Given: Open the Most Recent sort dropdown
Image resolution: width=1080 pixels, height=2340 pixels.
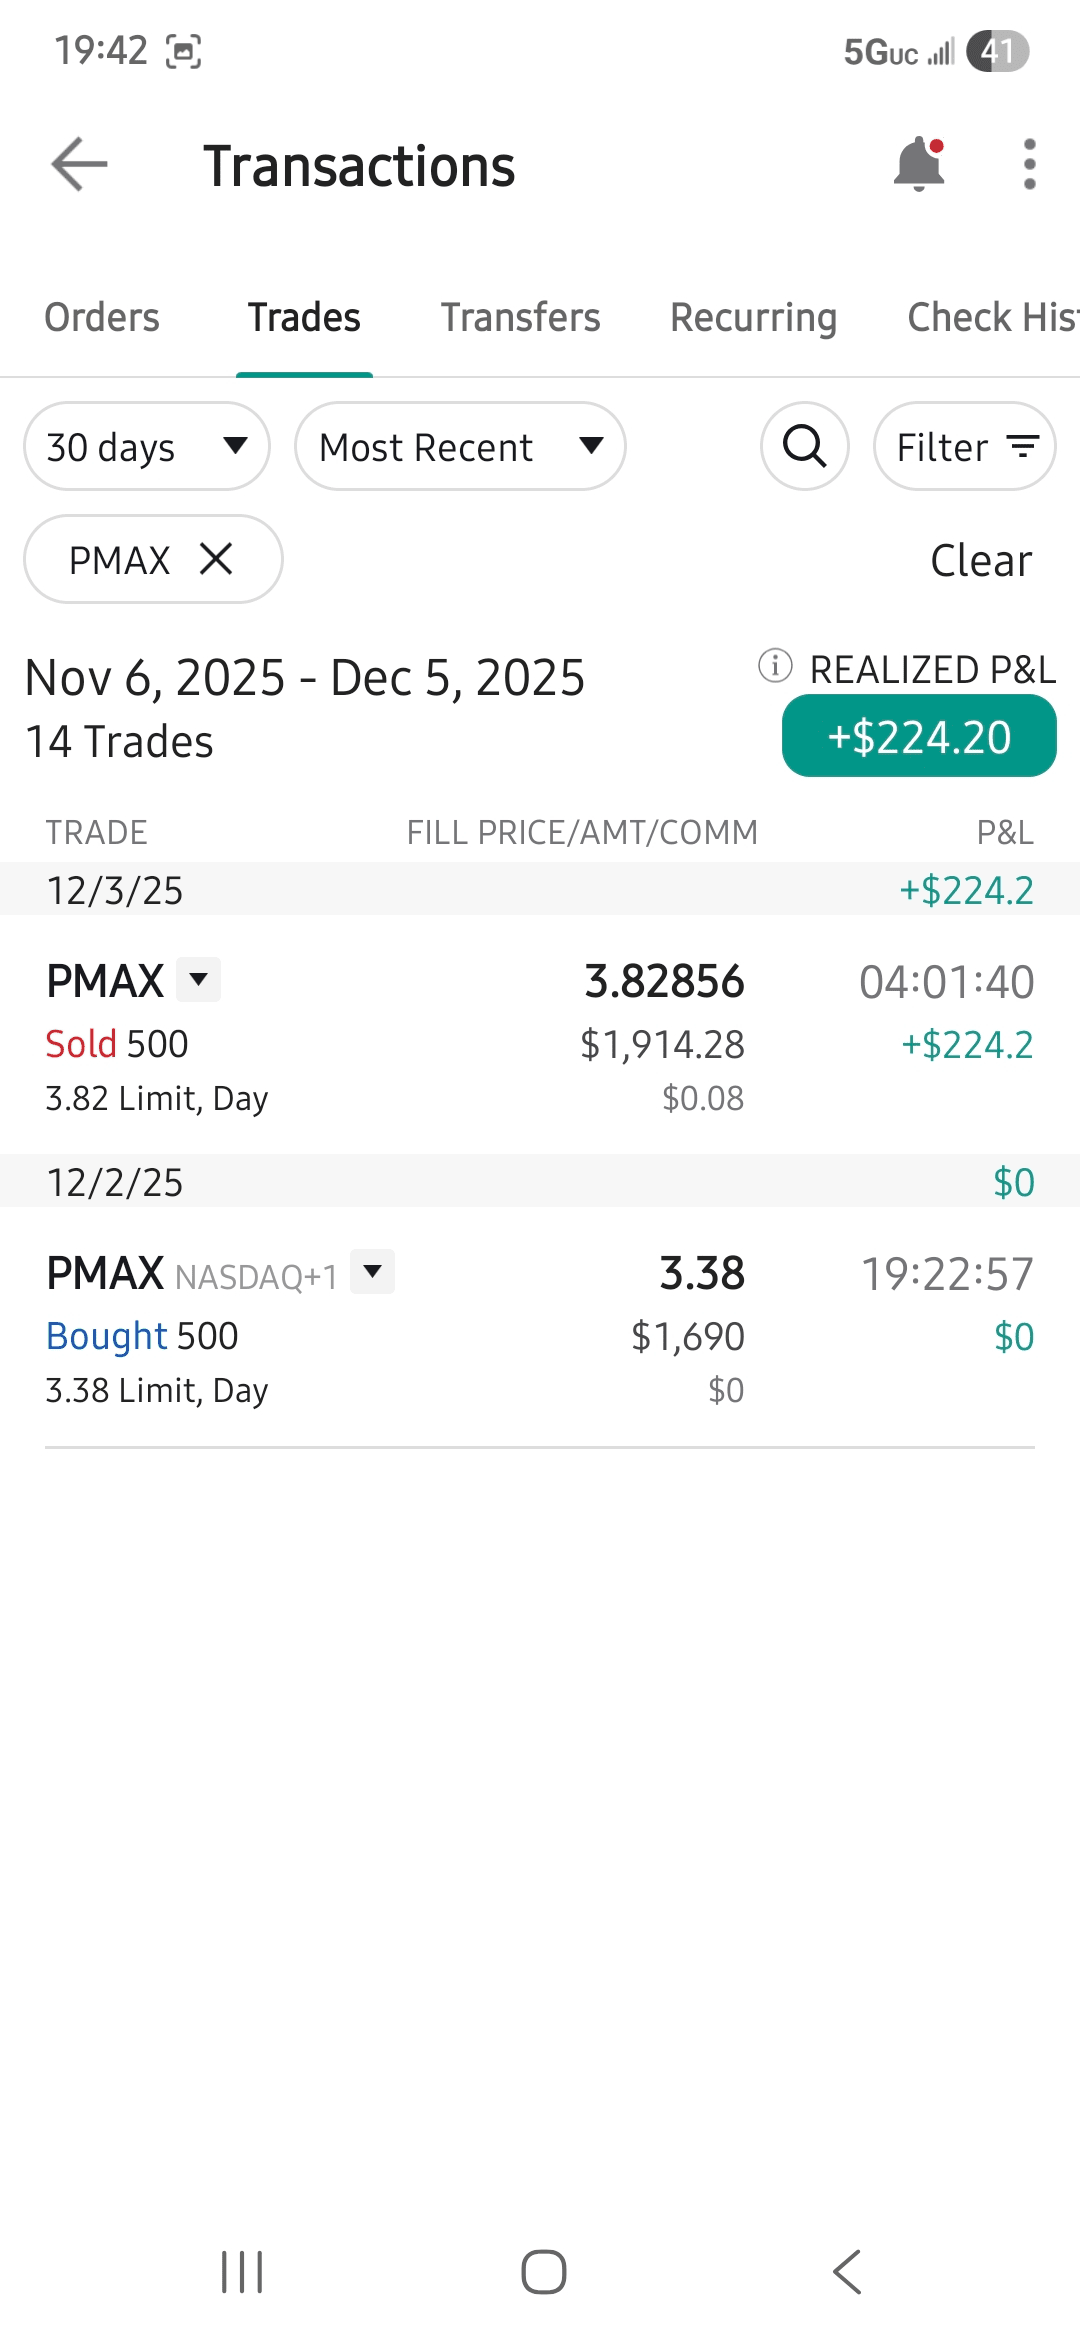Looking at the screenshot, I should click(x=460, y=447).
